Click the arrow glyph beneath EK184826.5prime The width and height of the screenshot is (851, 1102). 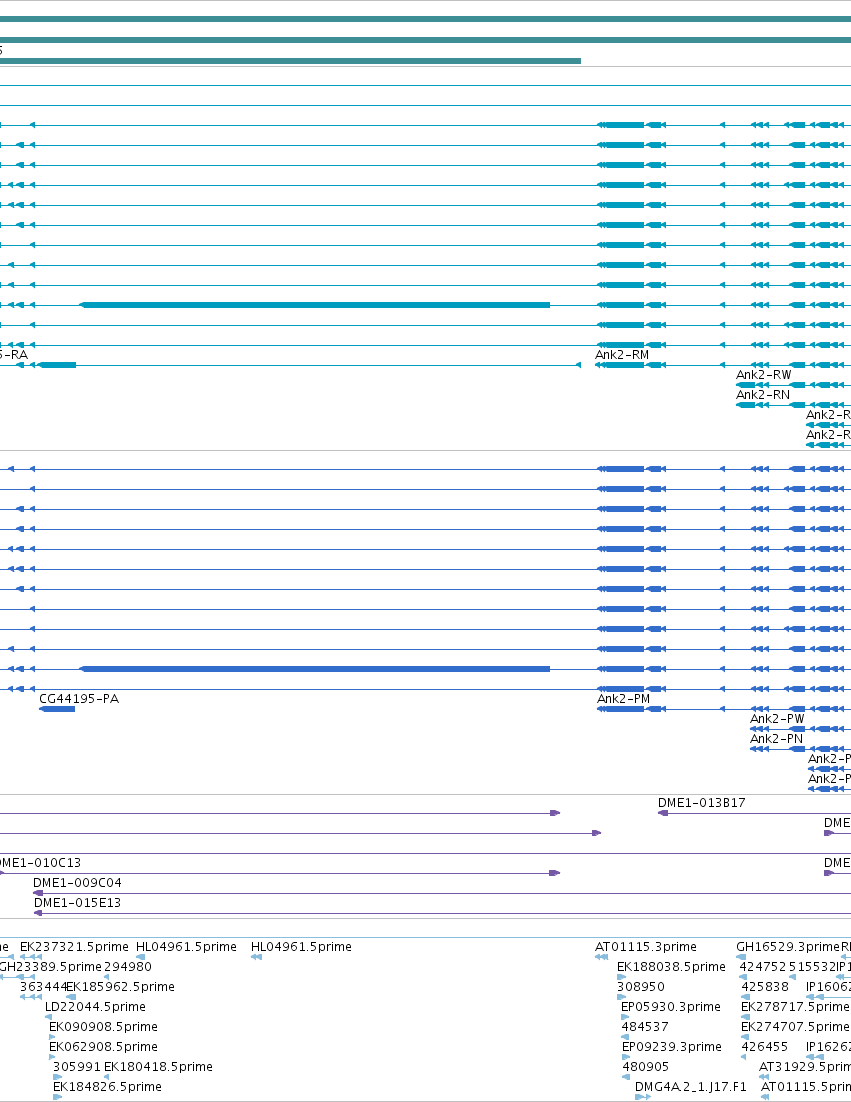(58, 1097)
